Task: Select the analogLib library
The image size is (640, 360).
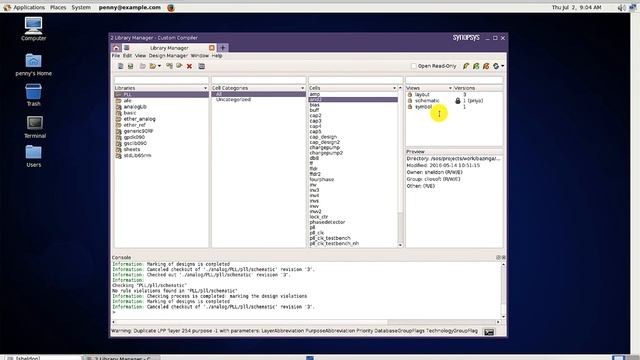Action: pos(135,107)
